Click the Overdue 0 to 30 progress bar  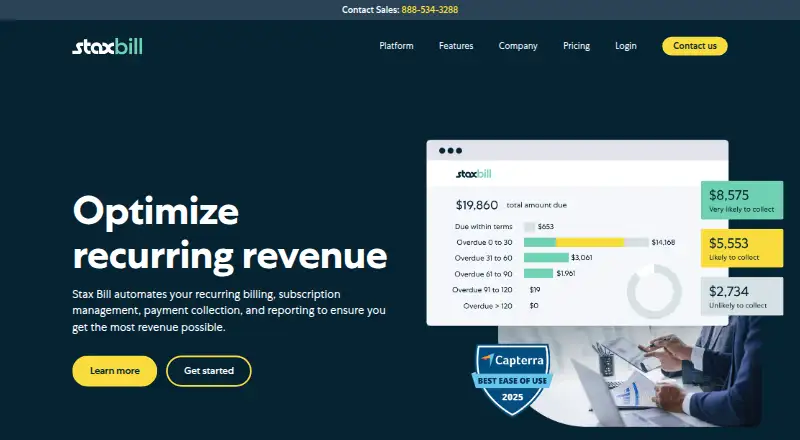click(x=586, y=242)
